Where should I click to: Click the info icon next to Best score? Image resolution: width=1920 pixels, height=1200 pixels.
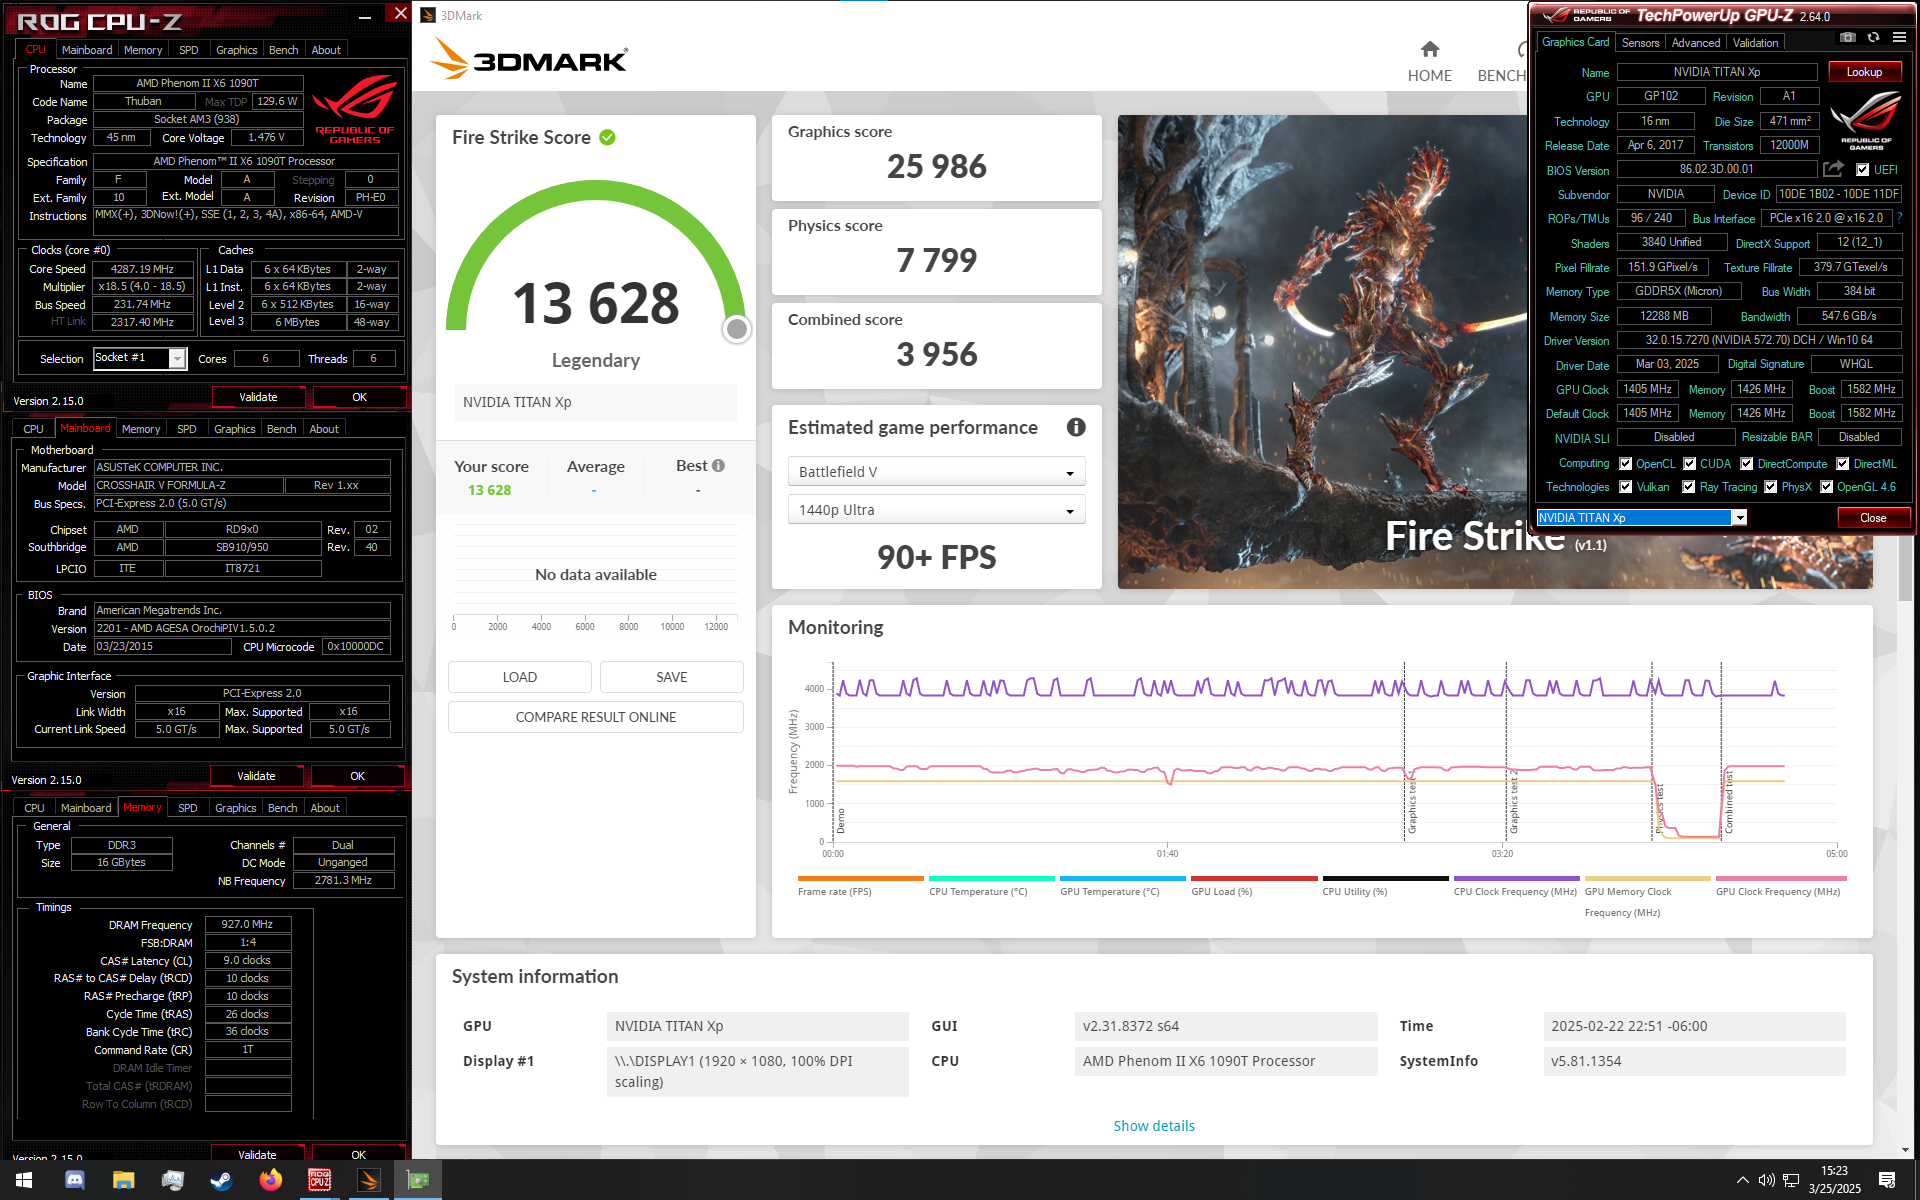718,465
